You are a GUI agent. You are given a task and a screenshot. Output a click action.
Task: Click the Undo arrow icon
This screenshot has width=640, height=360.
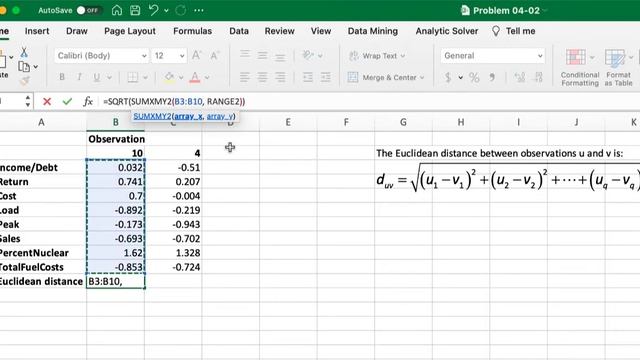[153, 10]
